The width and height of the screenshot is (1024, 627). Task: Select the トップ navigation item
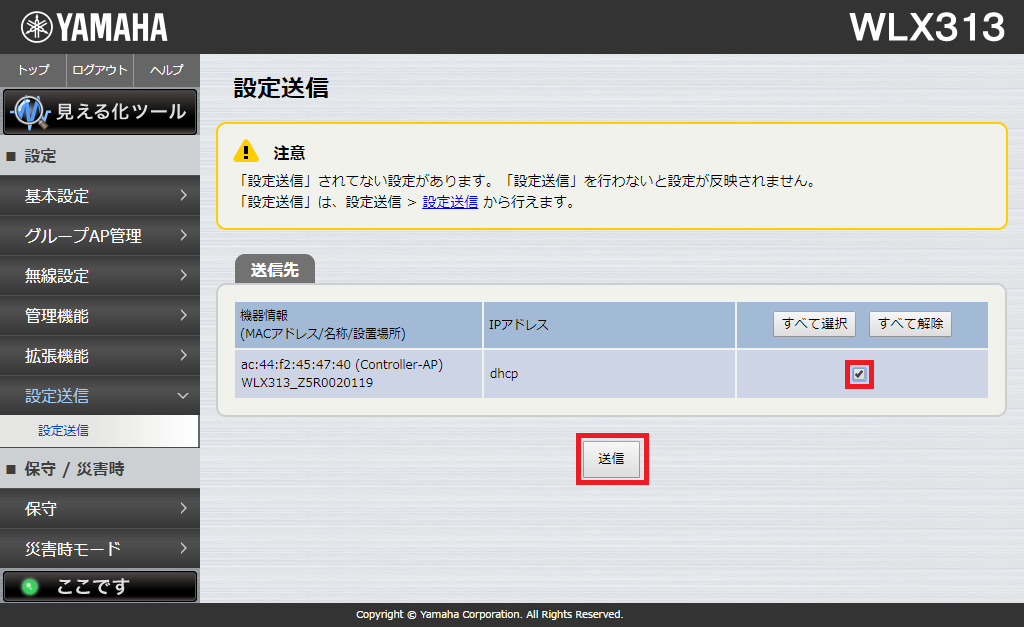click(x=32, y=70)
